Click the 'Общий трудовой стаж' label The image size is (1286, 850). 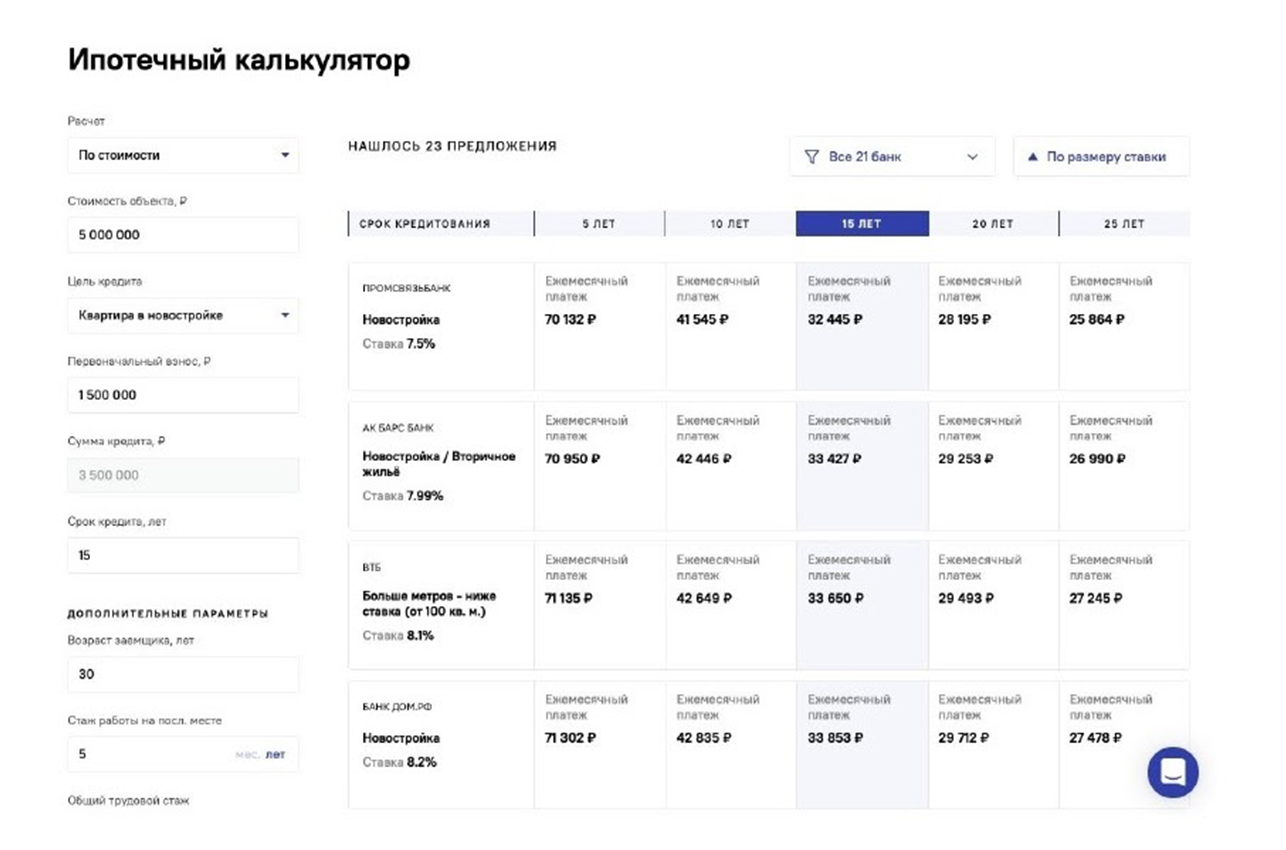[128, 801]
